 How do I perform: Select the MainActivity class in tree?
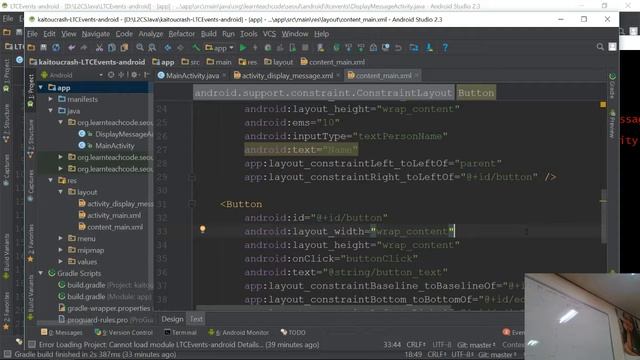[115, 145]
